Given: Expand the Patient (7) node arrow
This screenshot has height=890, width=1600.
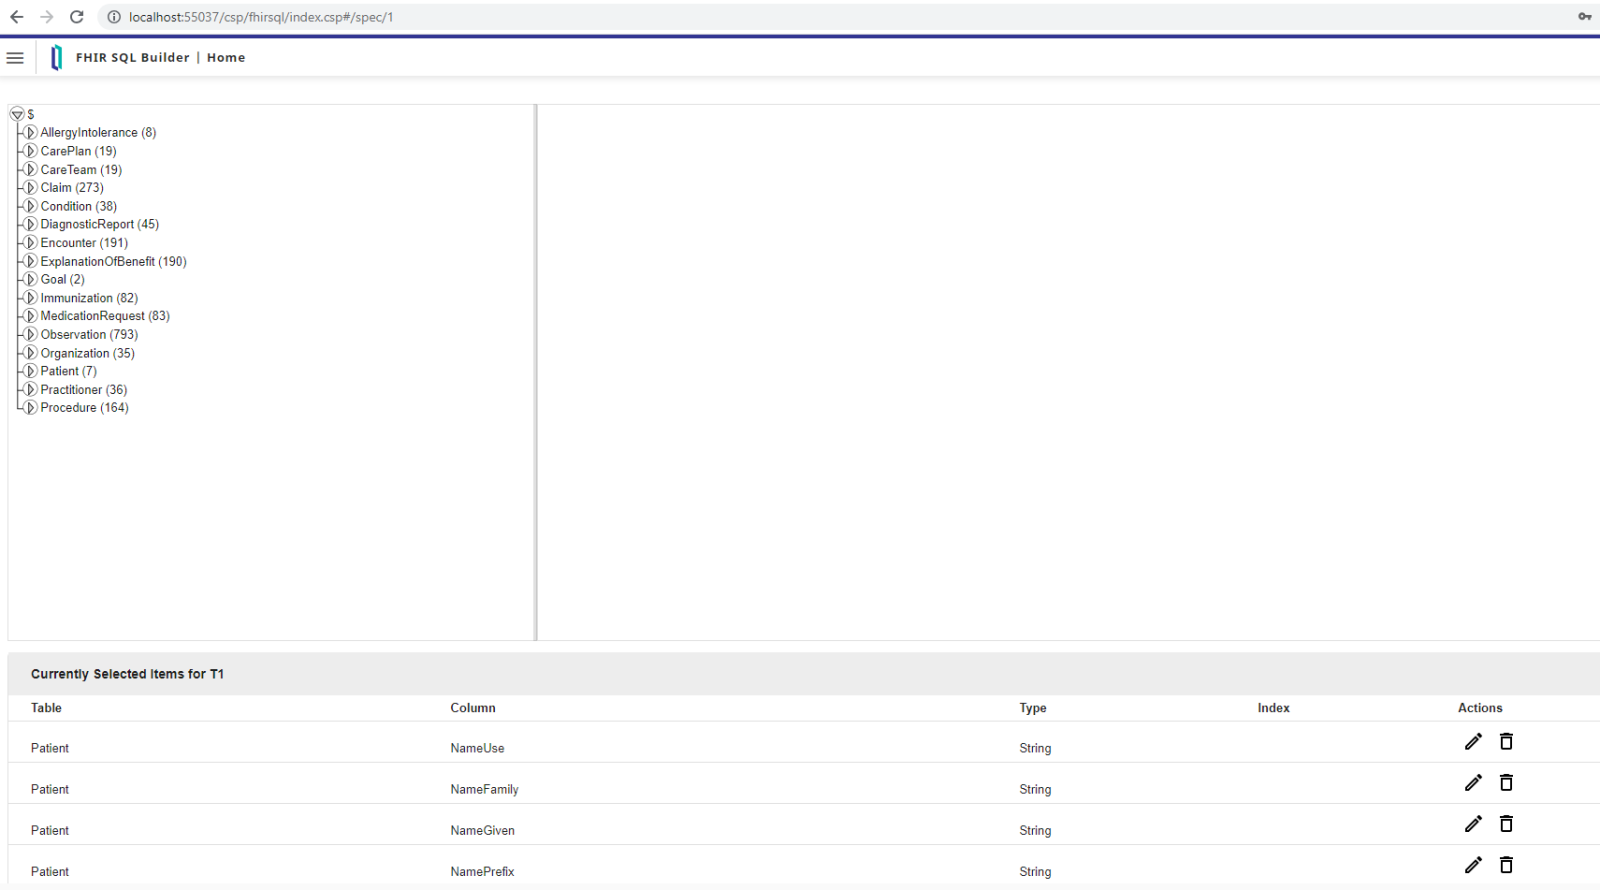Looking at the screenshot, I should pos(31,371).
